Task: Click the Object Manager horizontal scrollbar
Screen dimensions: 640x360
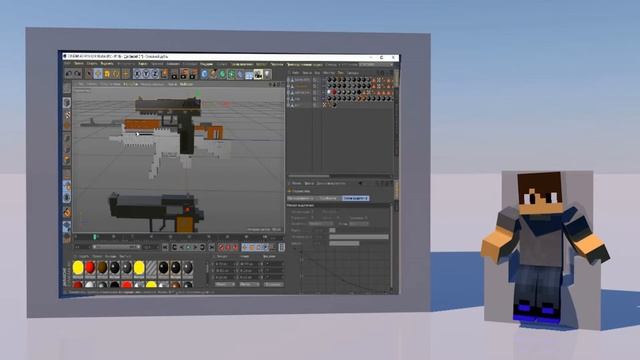Action: [308, 176]
